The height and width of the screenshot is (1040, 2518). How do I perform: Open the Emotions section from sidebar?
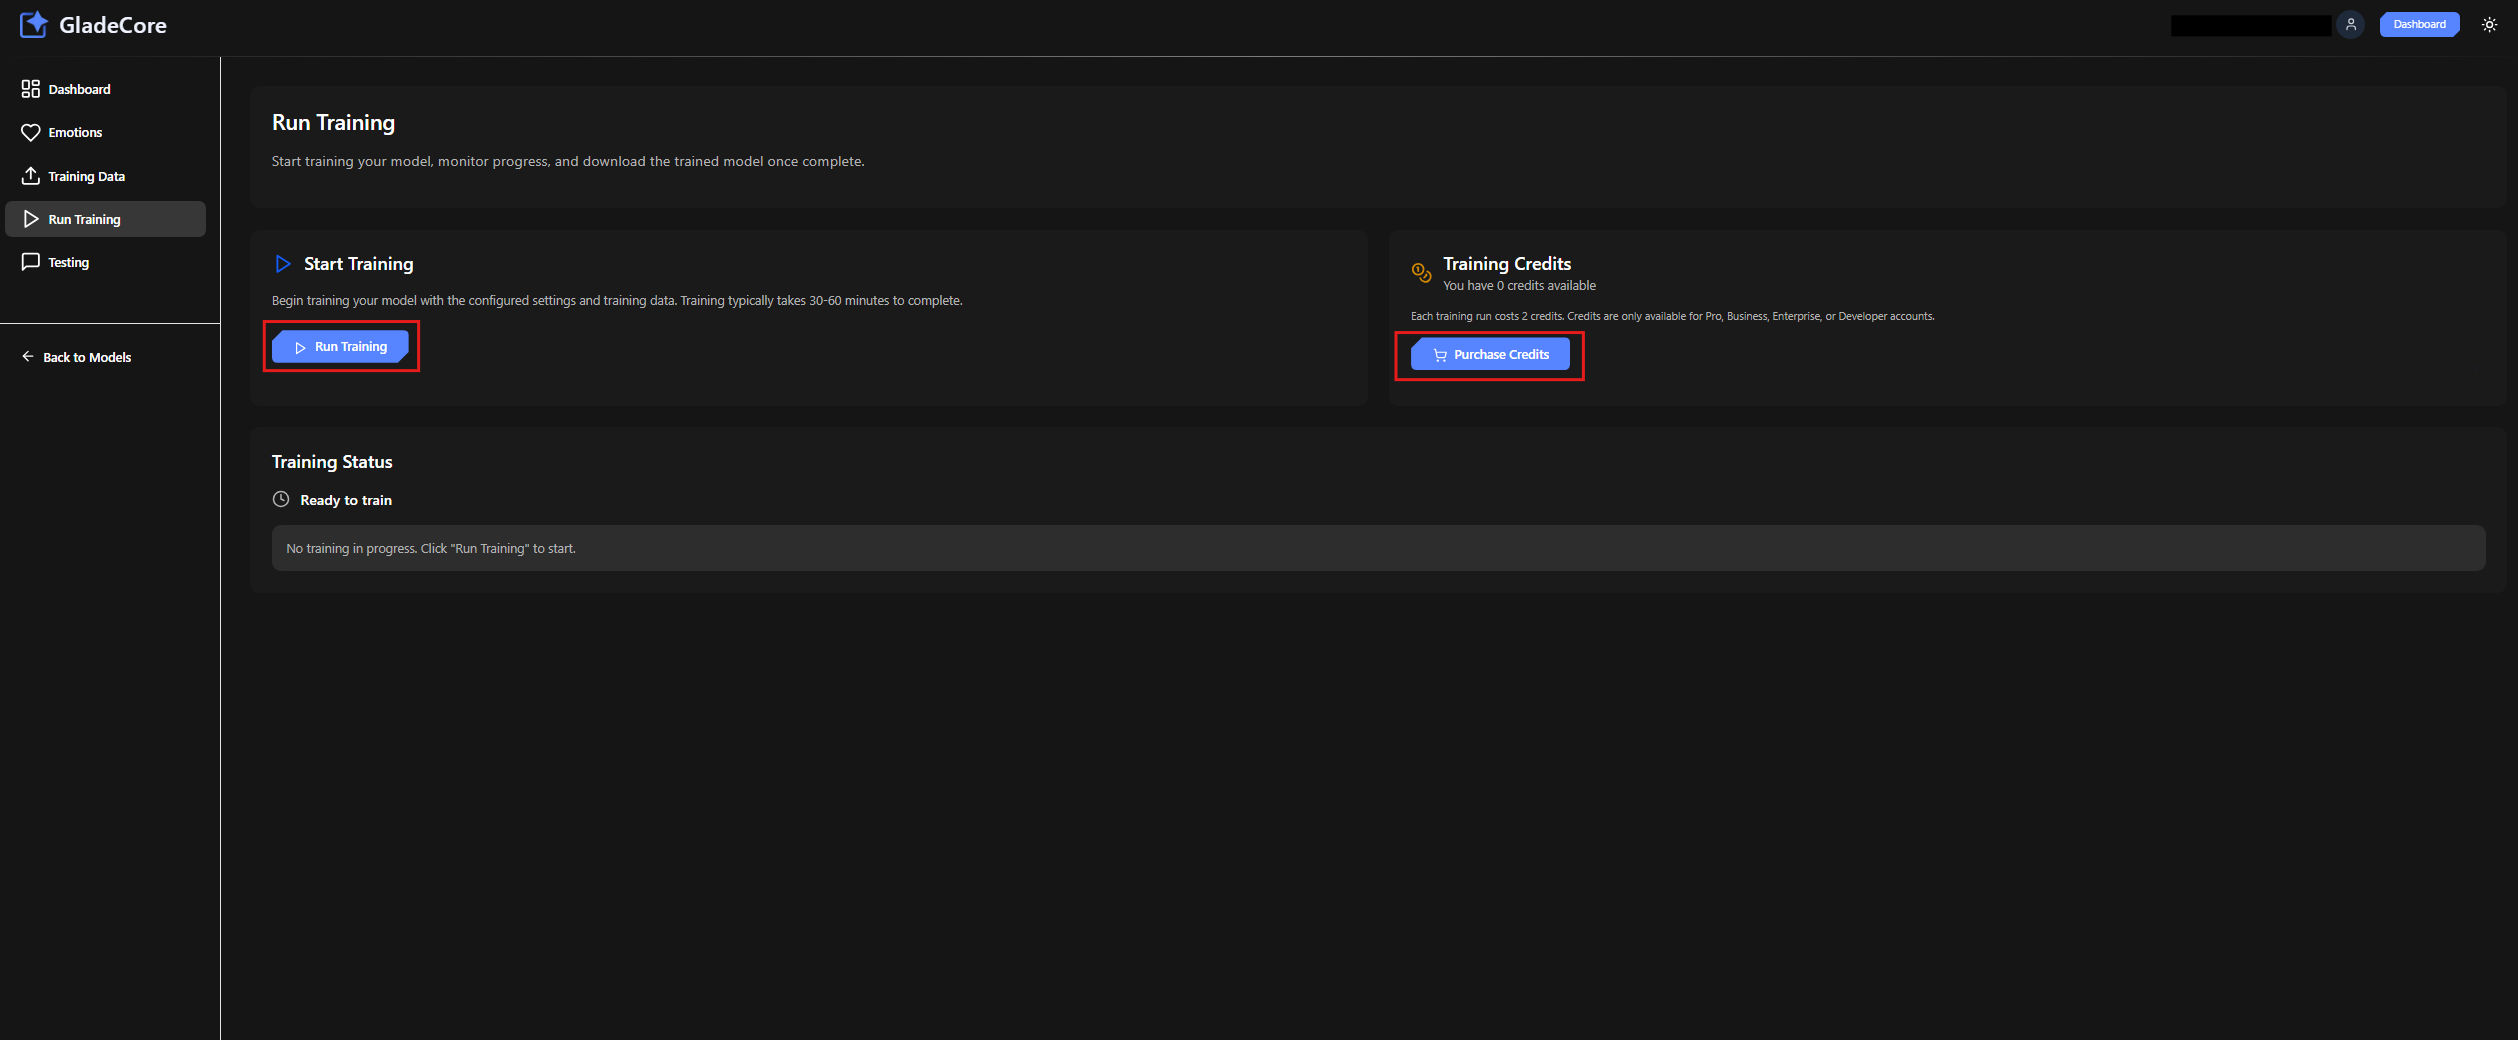pyautogui.click(x=75, y=131)
